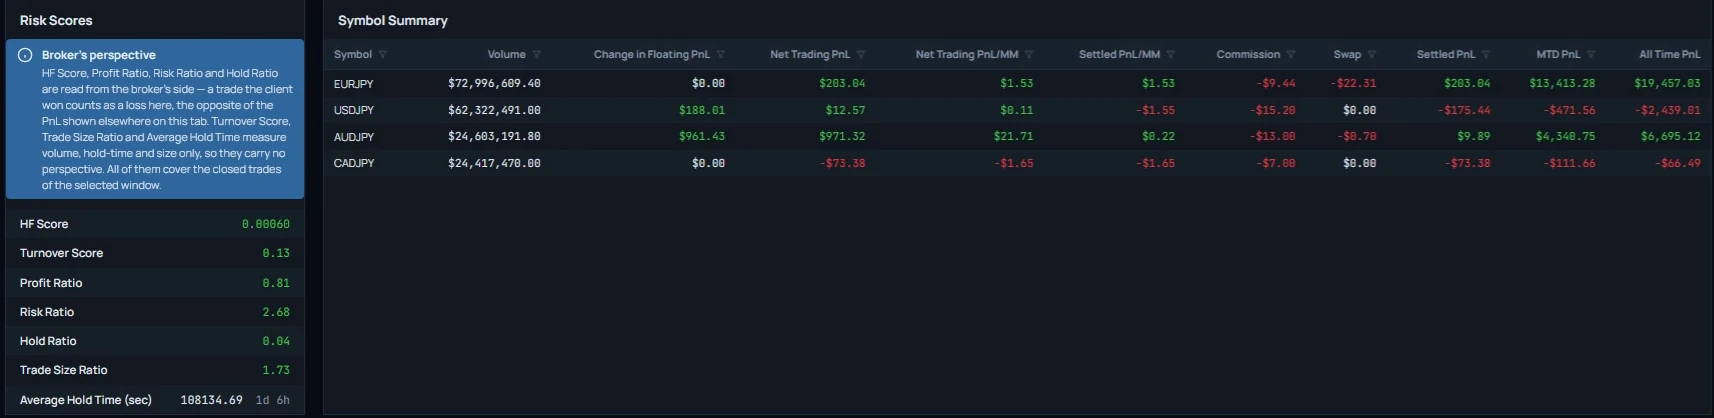
Task: Click the Average Hold Time value 108134.69
Action: (211, 400)
